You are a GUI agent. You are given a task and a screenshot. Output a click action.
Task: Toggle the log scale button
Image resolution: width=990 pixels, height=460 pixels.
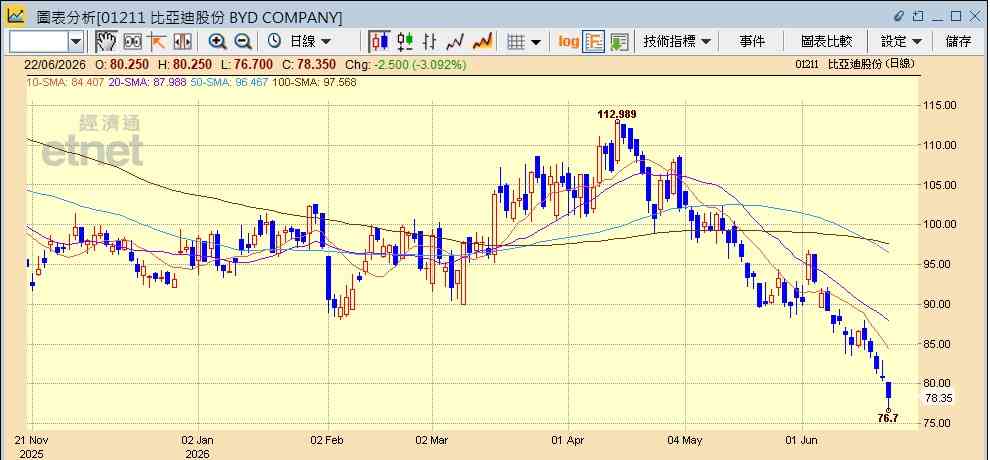pyautogui.click(x=568, y=42)
